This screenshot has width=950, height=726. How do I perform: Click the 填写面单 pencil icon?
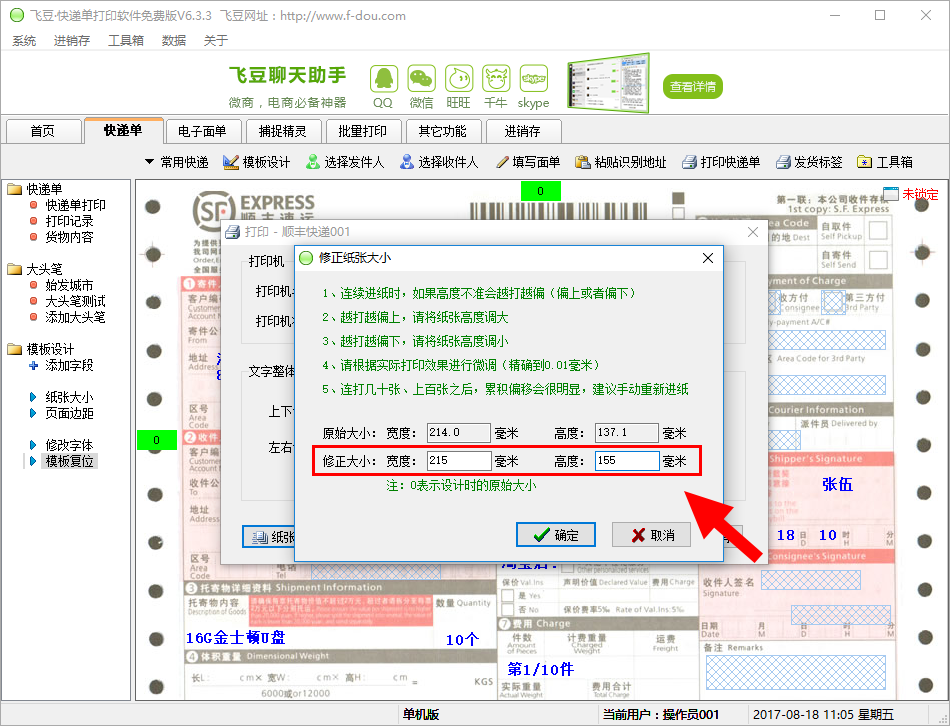click(502, 162)
